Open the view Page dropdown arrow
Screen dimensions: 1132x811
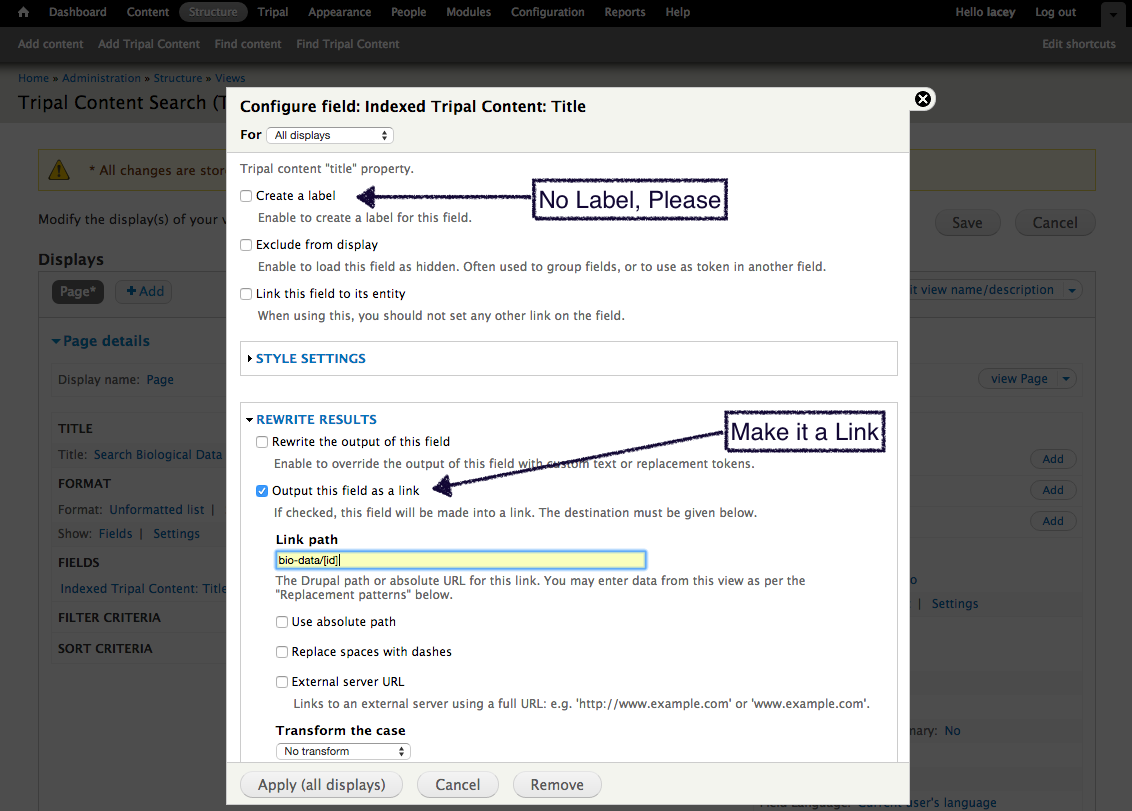pyautogui.click(x=1067, y=379)
